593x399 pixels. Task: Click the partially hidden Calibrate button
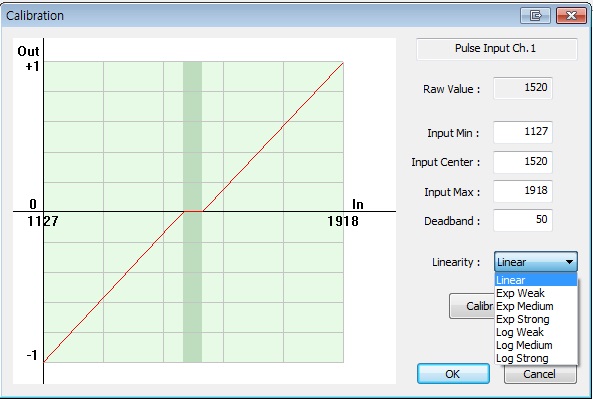click(472, 306)
